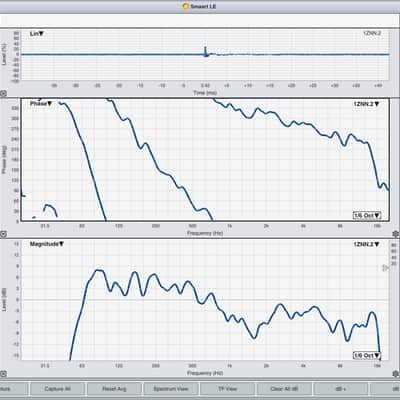The width and height of the screenshot is (400, 400).
Task: Open the Phase plot type dropdown
Action: (41, 104)
